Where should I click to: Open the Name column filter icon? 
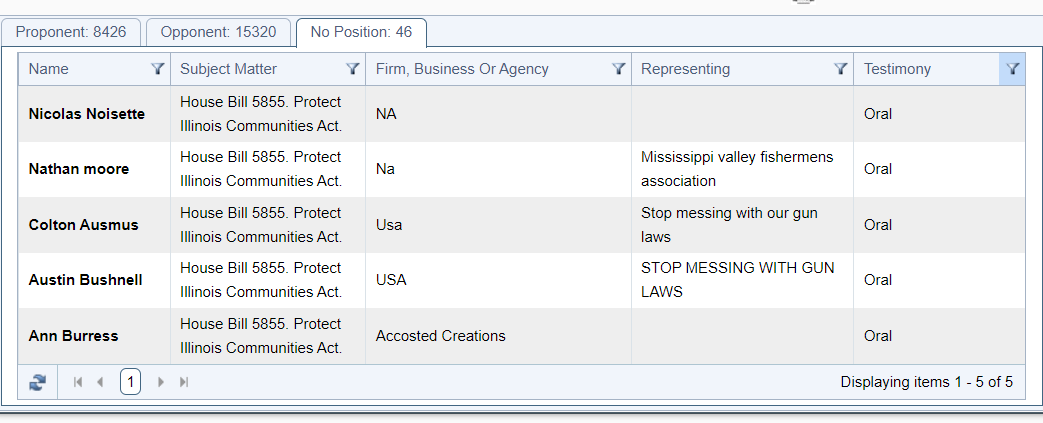158,69
